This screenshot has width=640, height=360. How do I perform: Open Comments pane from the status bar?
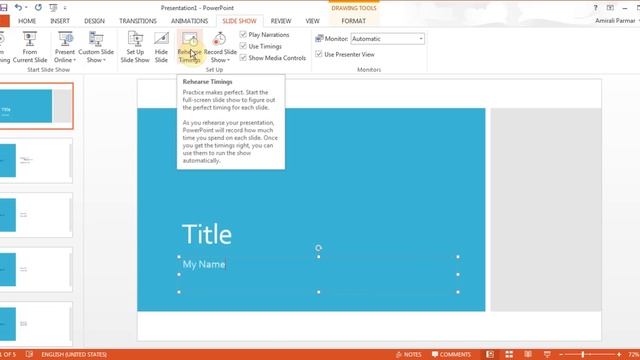(x=451, y=354)
